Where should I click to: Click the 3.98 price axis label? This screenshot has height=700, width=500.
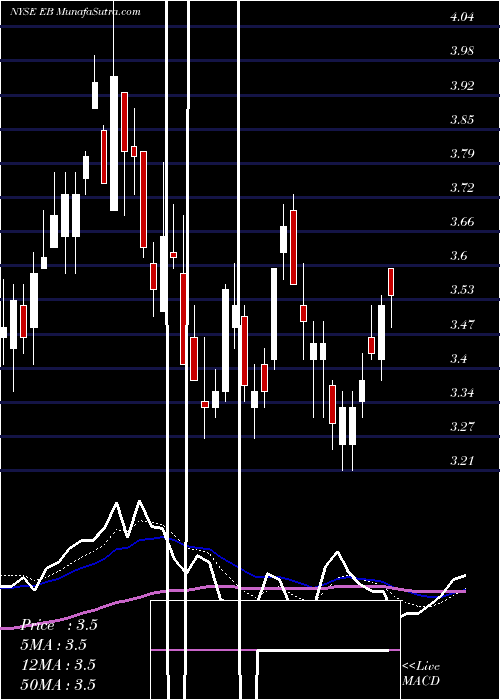(462, 51)
